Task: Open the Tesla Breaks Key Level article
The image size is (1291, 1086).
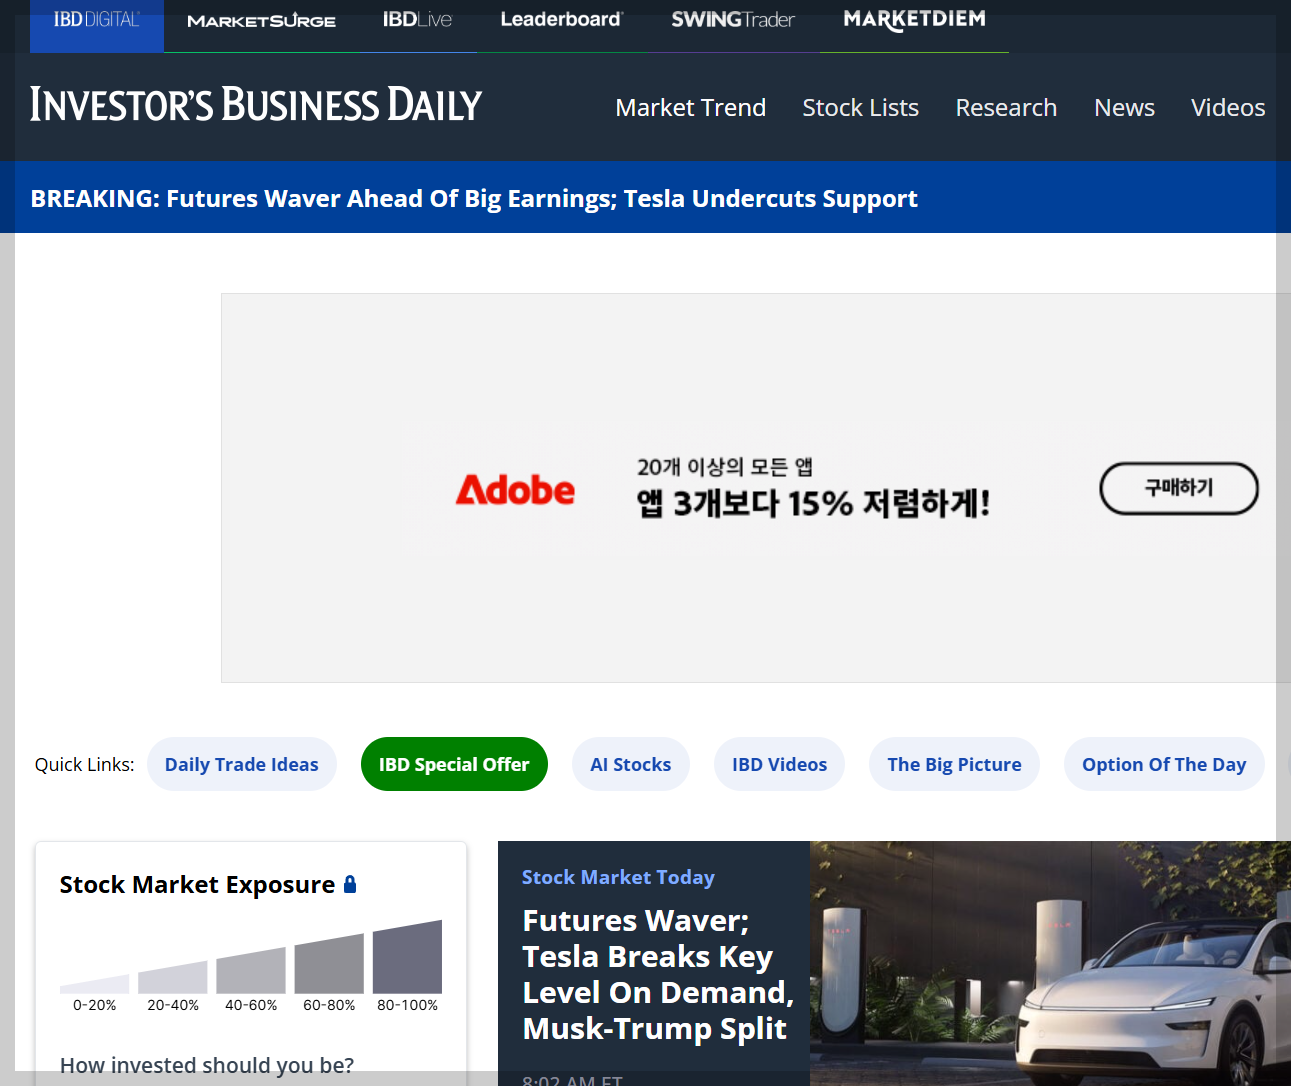Action: [658, 974]
